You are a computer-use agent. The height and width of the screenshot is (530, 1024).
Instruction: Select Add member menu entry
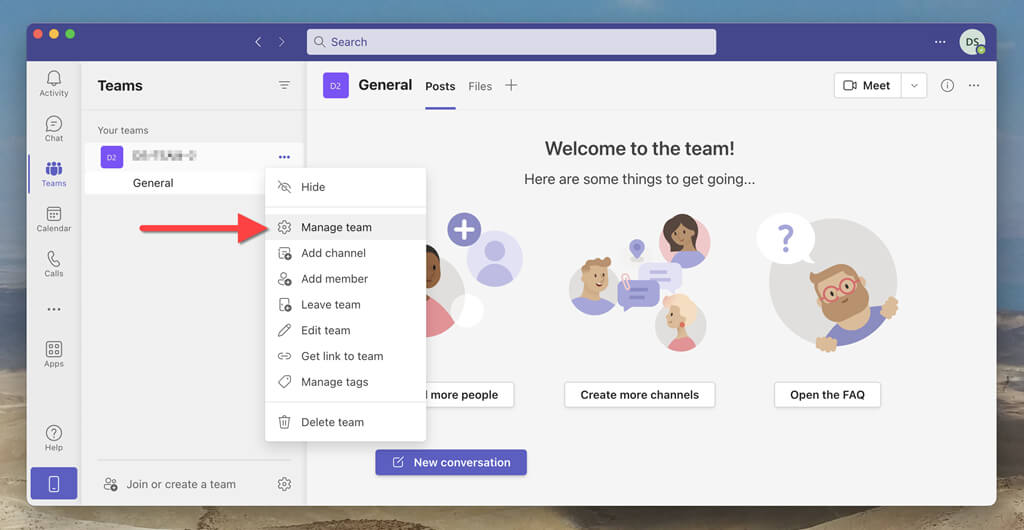pyautogui.click(x=345, y=279)
